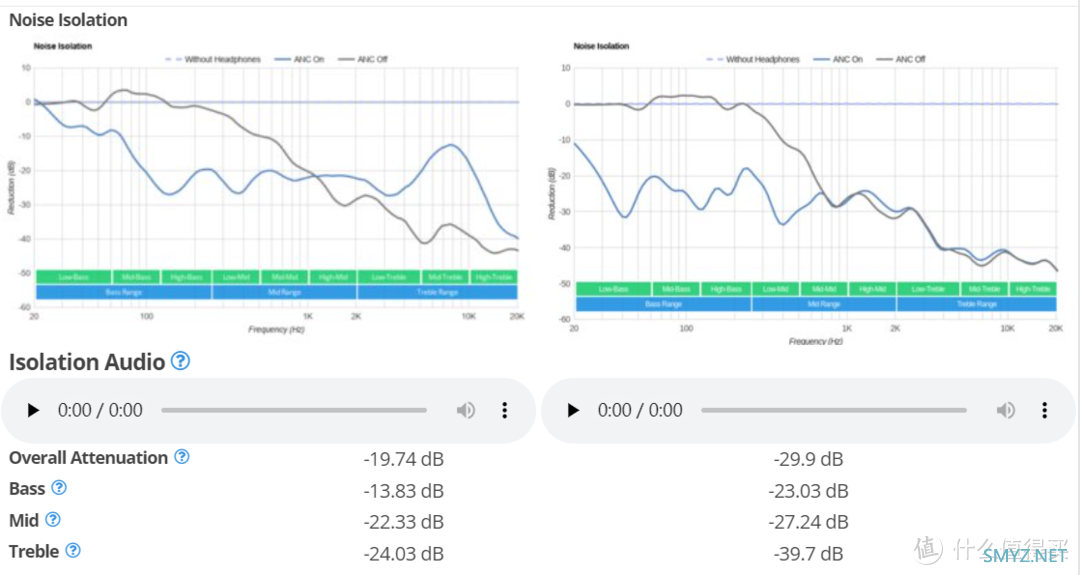Click Mid-Treble band in right chart
This screenshot has width=1080, height=575.
[x=984, y=289]
